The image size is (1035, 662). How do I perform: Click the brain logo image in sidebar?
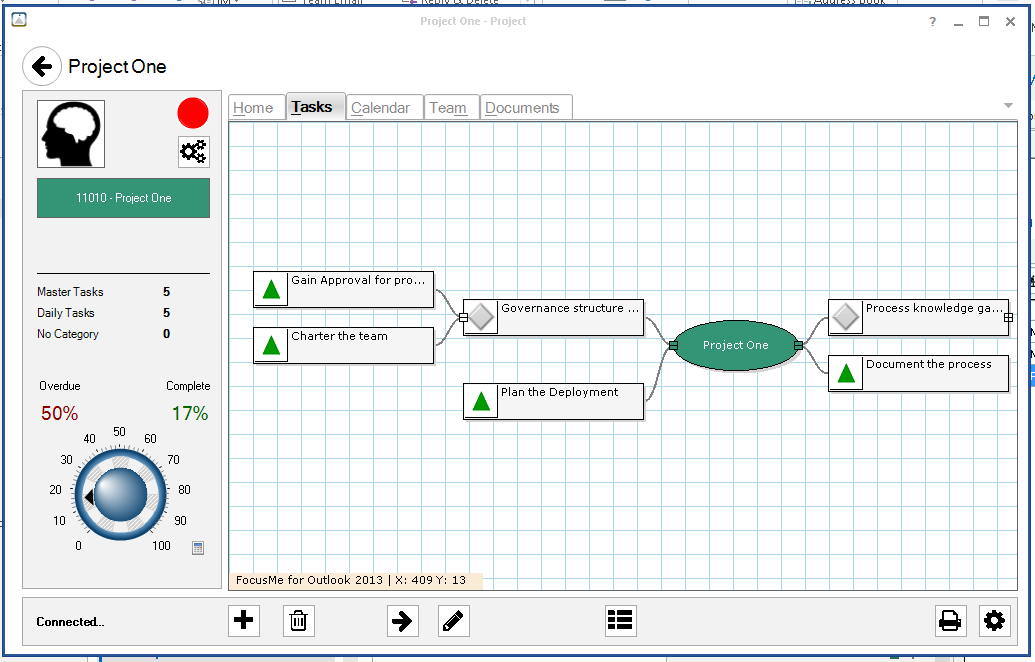point(70,133)
